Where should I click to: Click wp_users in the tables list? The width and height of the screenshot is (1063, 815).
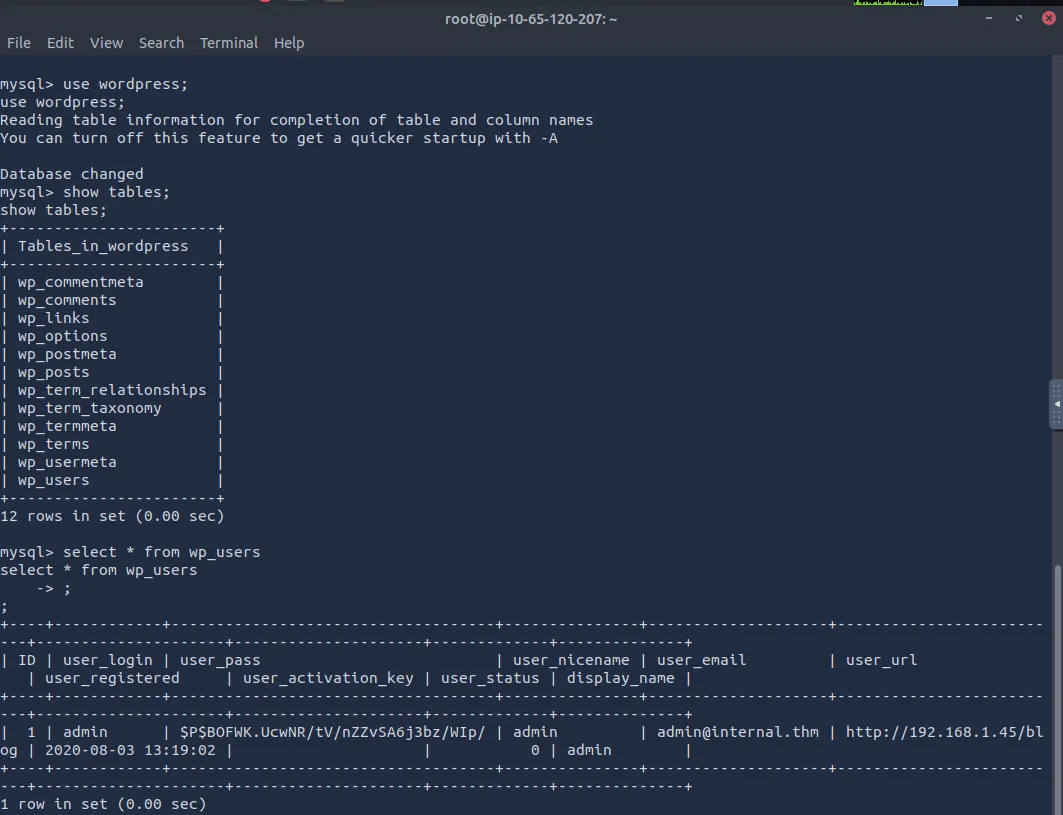pyautogui.click(x=53, y=480)
